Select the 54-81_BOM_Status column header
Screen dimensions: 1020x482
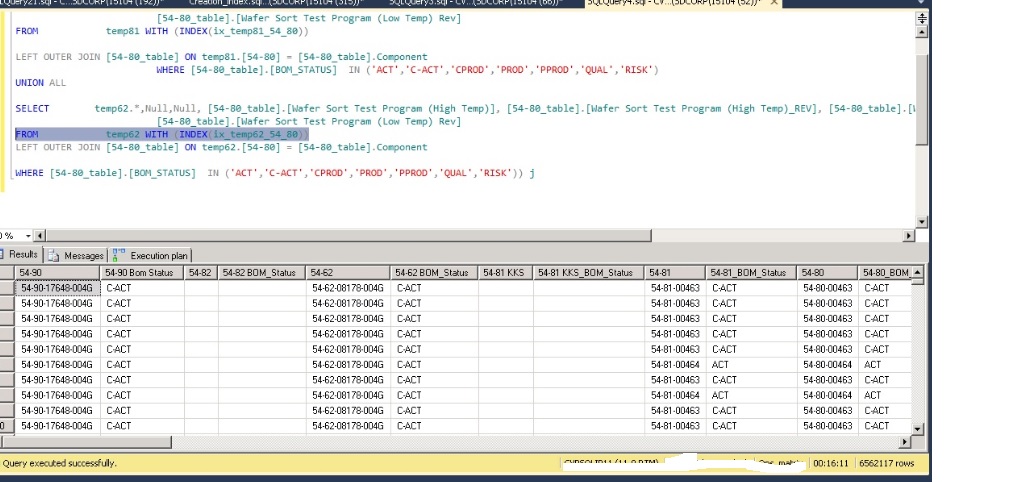pos(752,273)
